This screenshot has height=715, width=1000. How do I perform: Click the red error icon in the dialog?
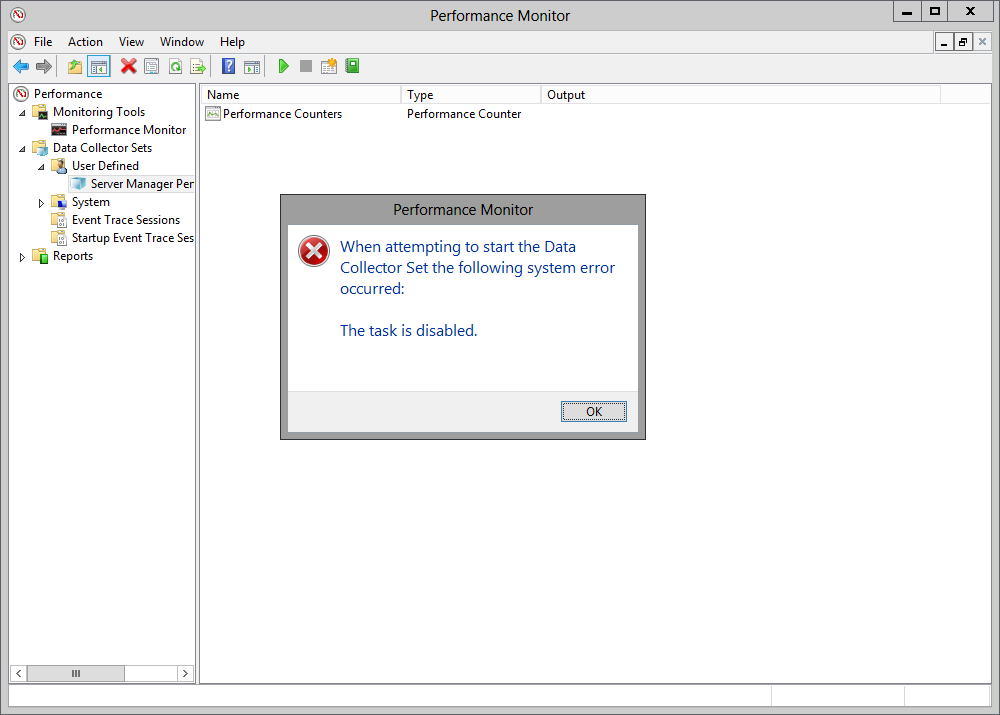tap(314, 251)
